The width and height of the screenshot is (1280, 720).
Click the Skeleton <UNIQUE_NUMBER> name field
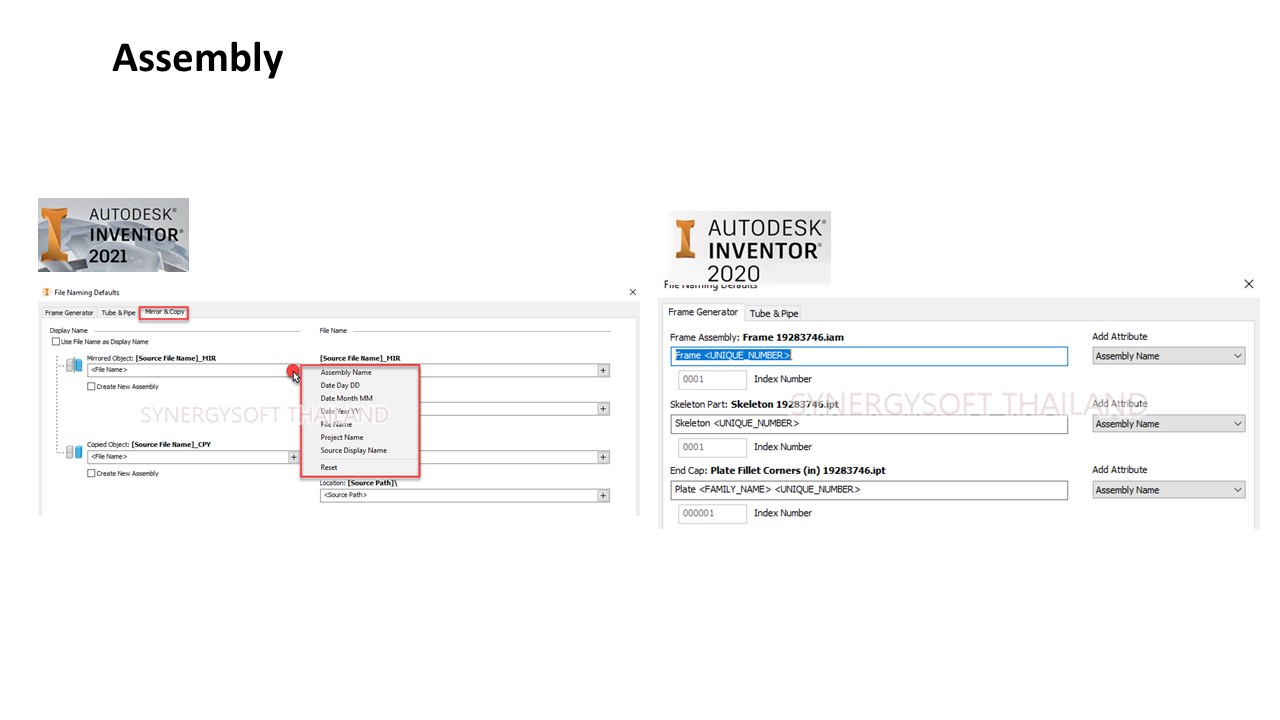868,424
